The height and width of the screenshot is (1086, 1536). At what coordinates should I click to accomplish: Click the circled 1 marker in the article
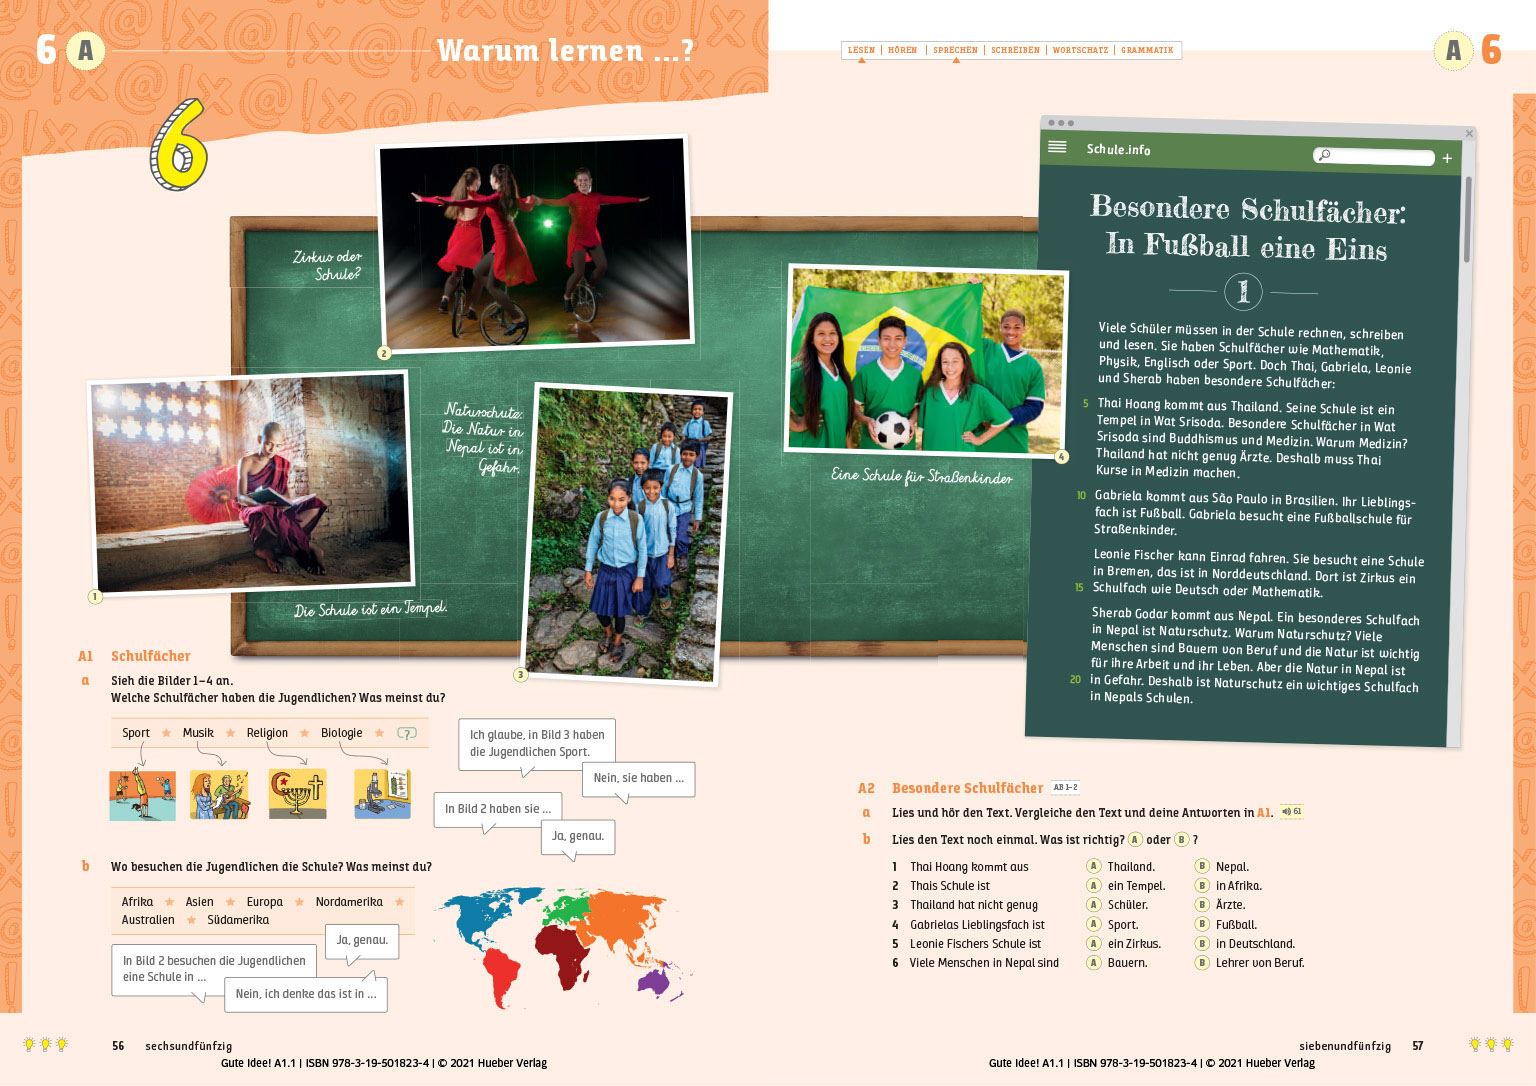pyautogui.click(x=1243, y=291)
